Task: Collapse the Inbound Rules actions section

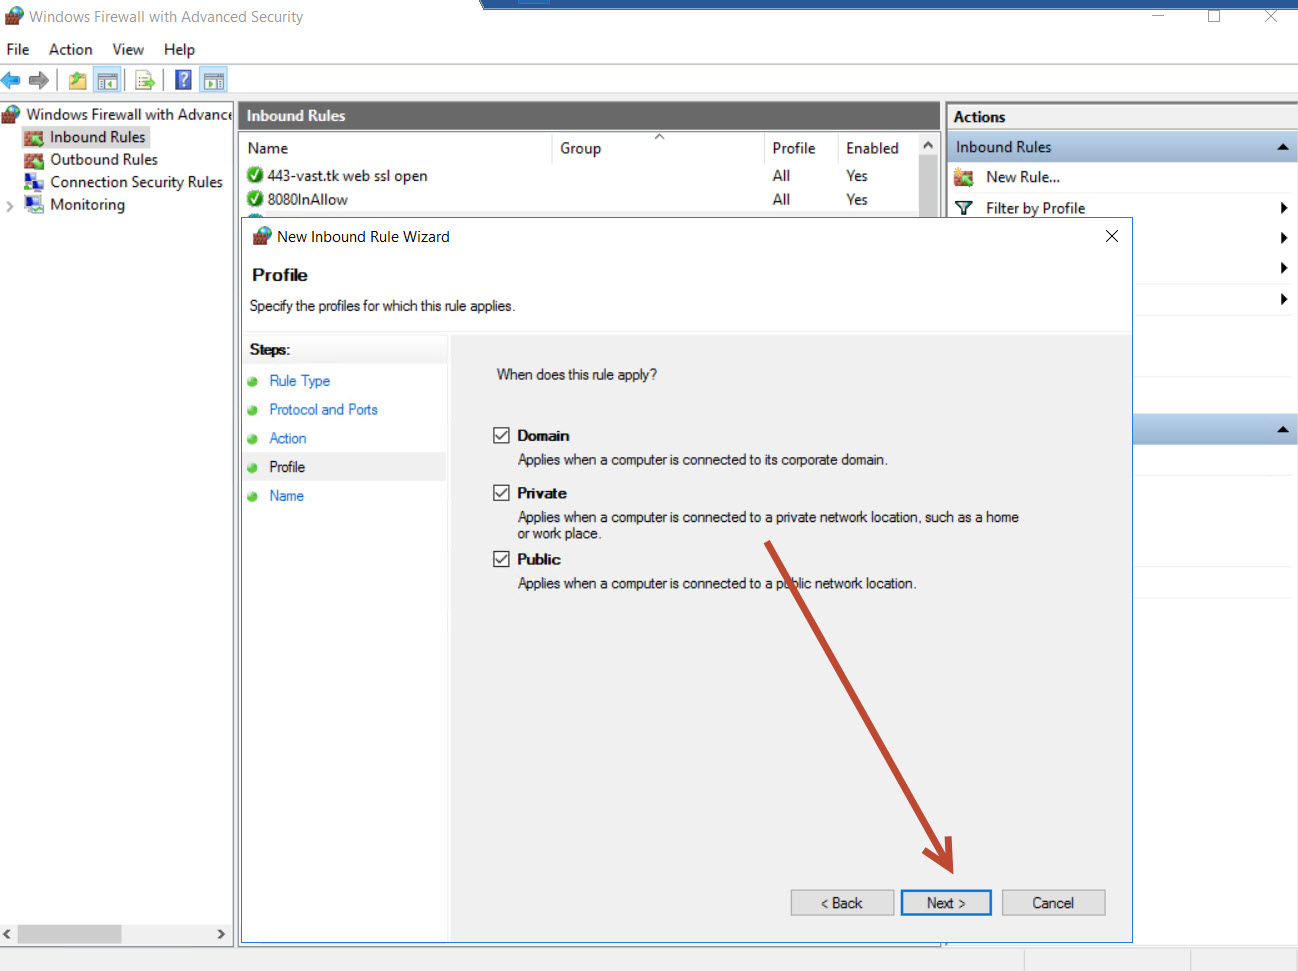Action: click(1282, 148)
